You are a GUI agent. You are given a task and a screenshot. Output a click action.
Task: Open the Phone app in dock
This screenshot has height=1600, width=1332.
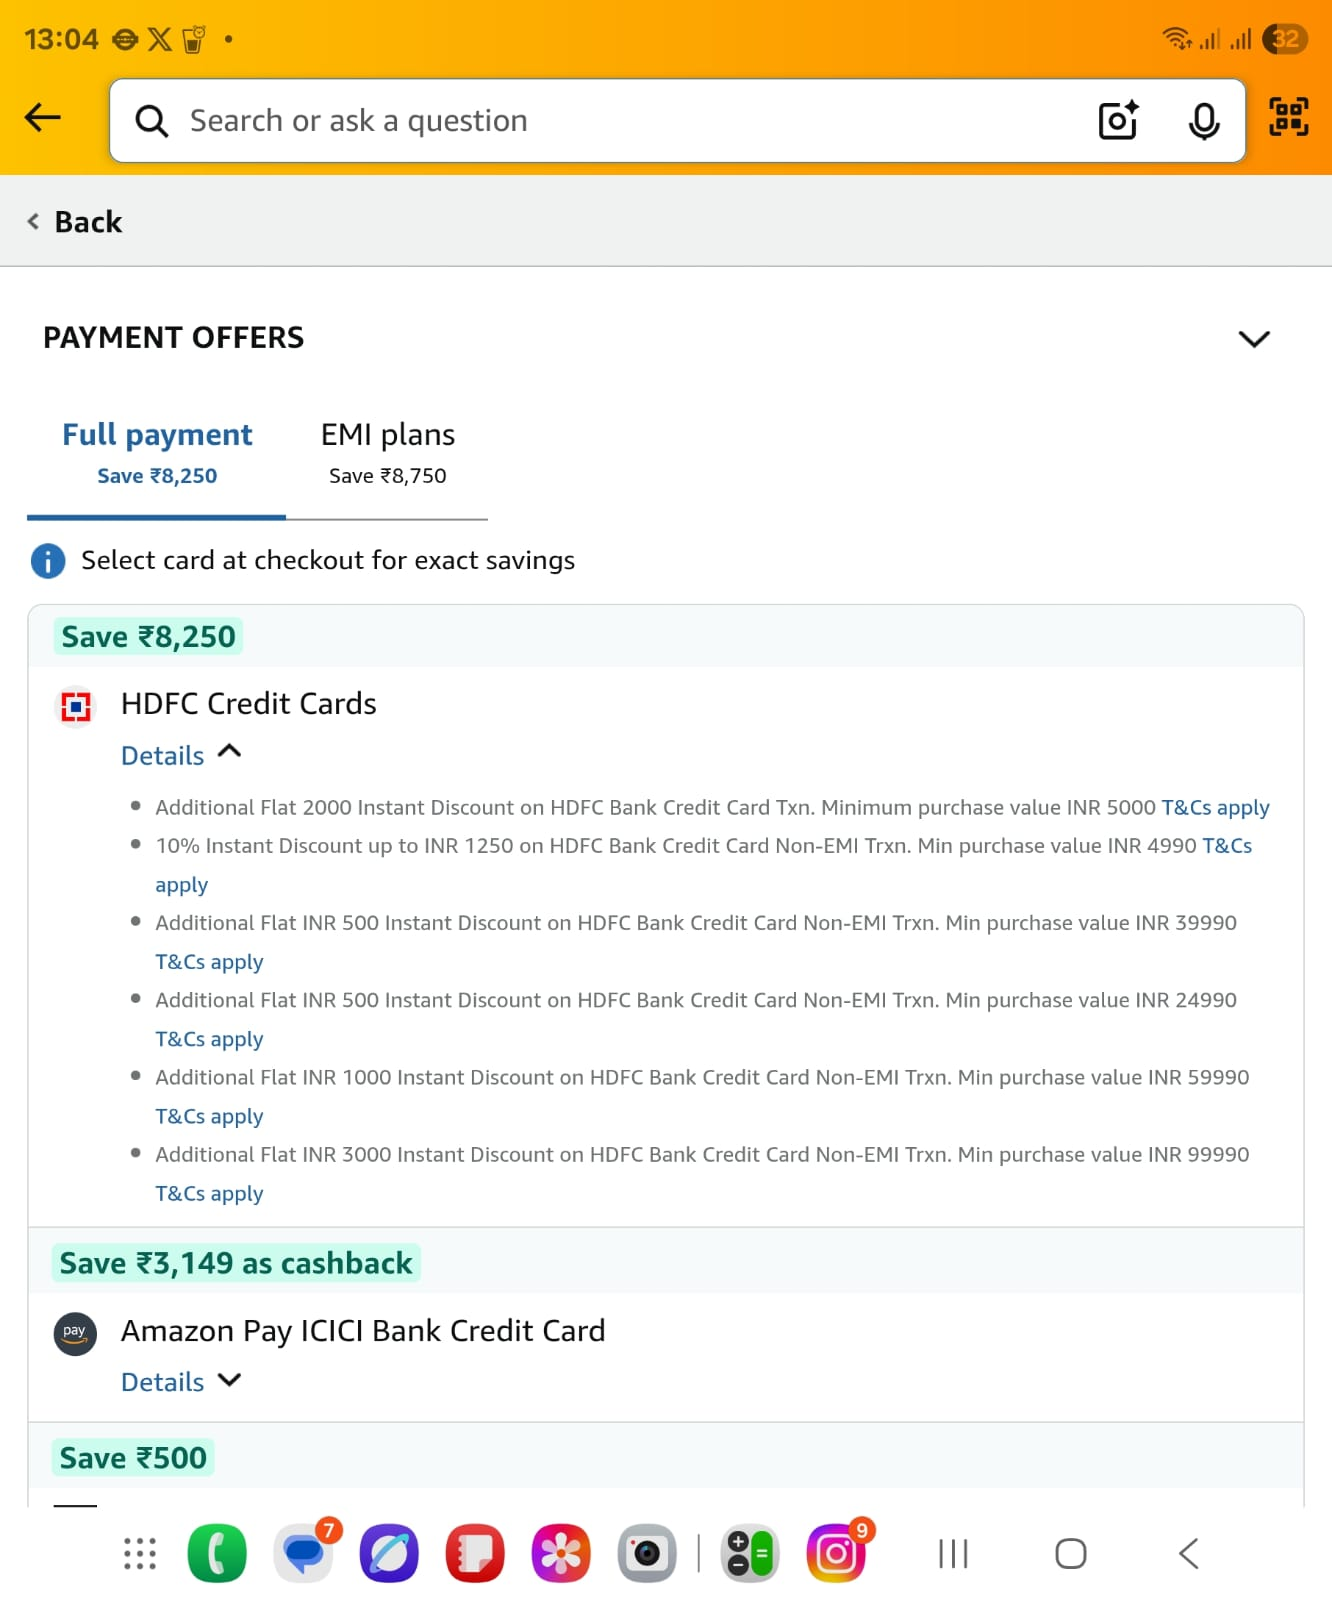[217, 1553]
